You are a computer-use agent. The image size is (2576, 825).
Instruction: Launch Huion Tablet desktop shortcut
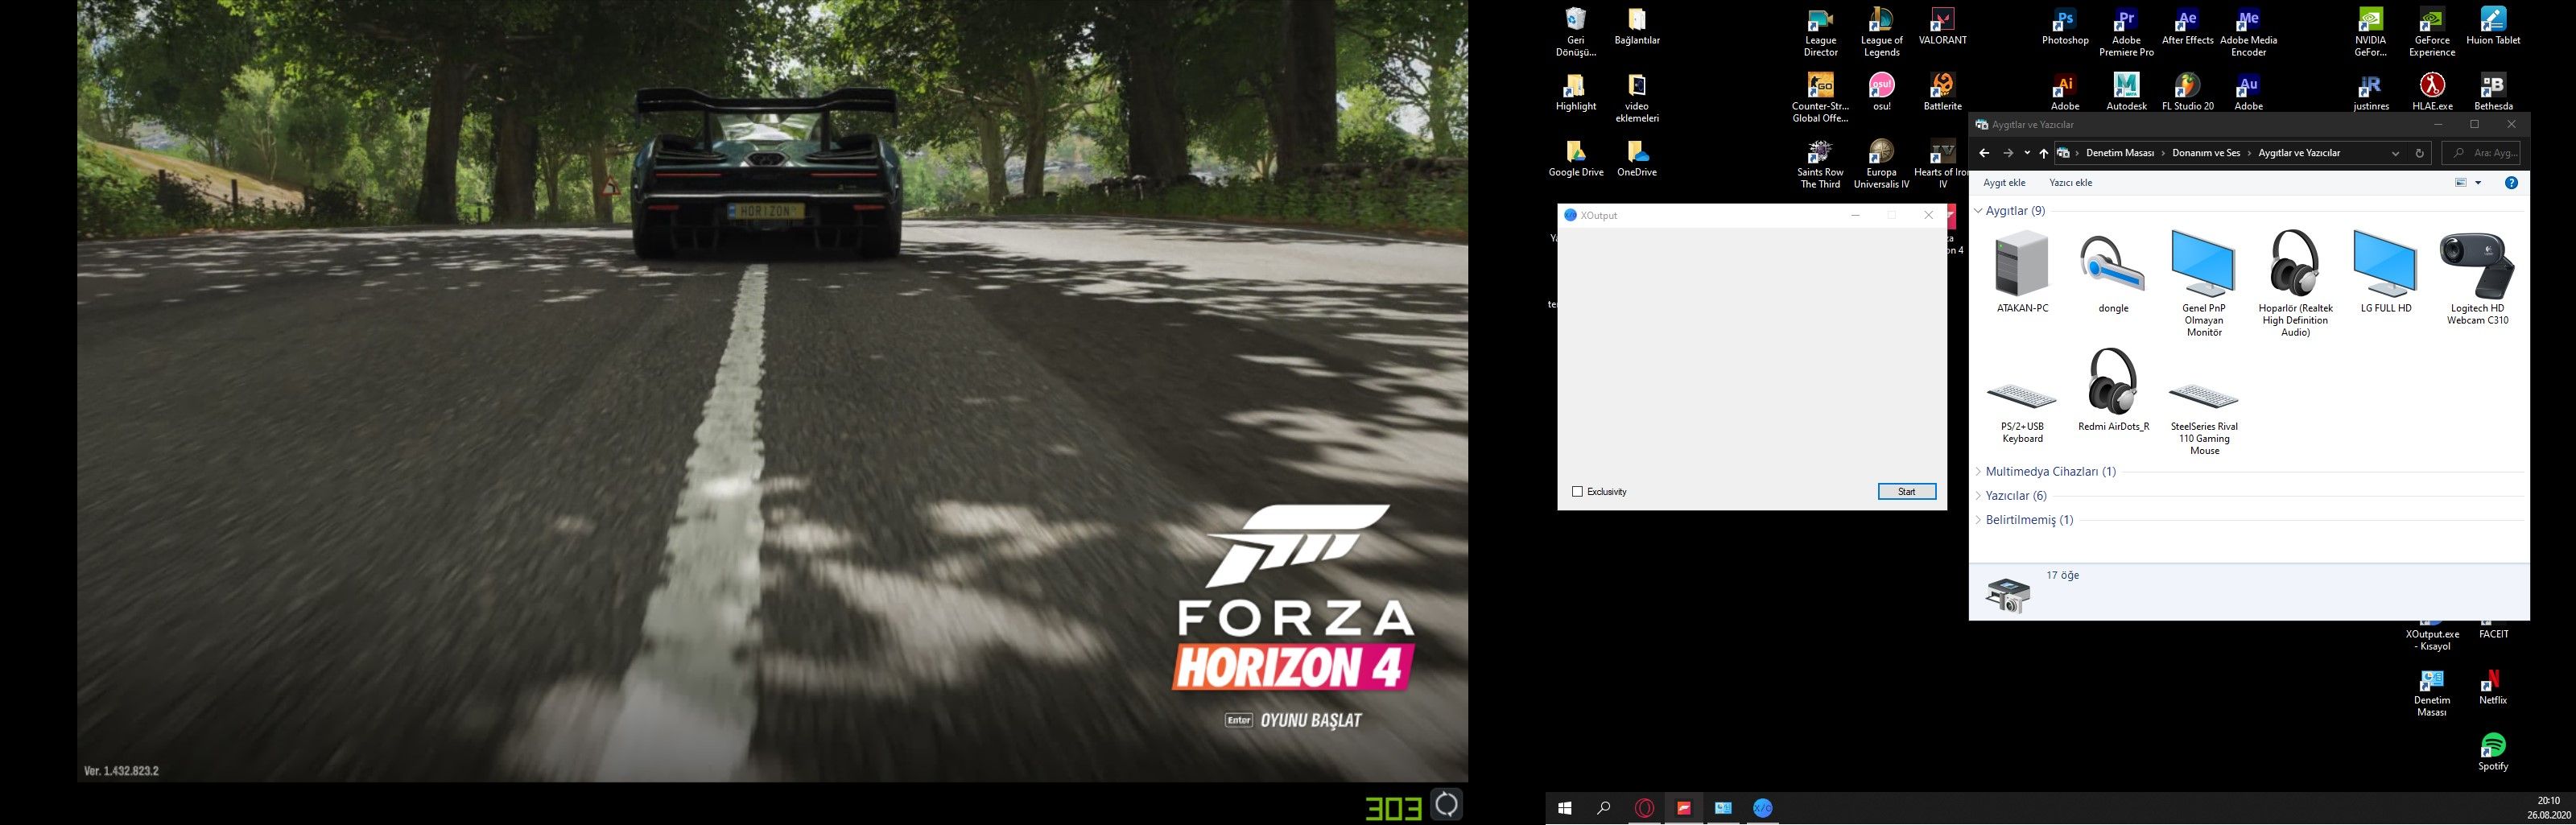(x=2493, y=26)
